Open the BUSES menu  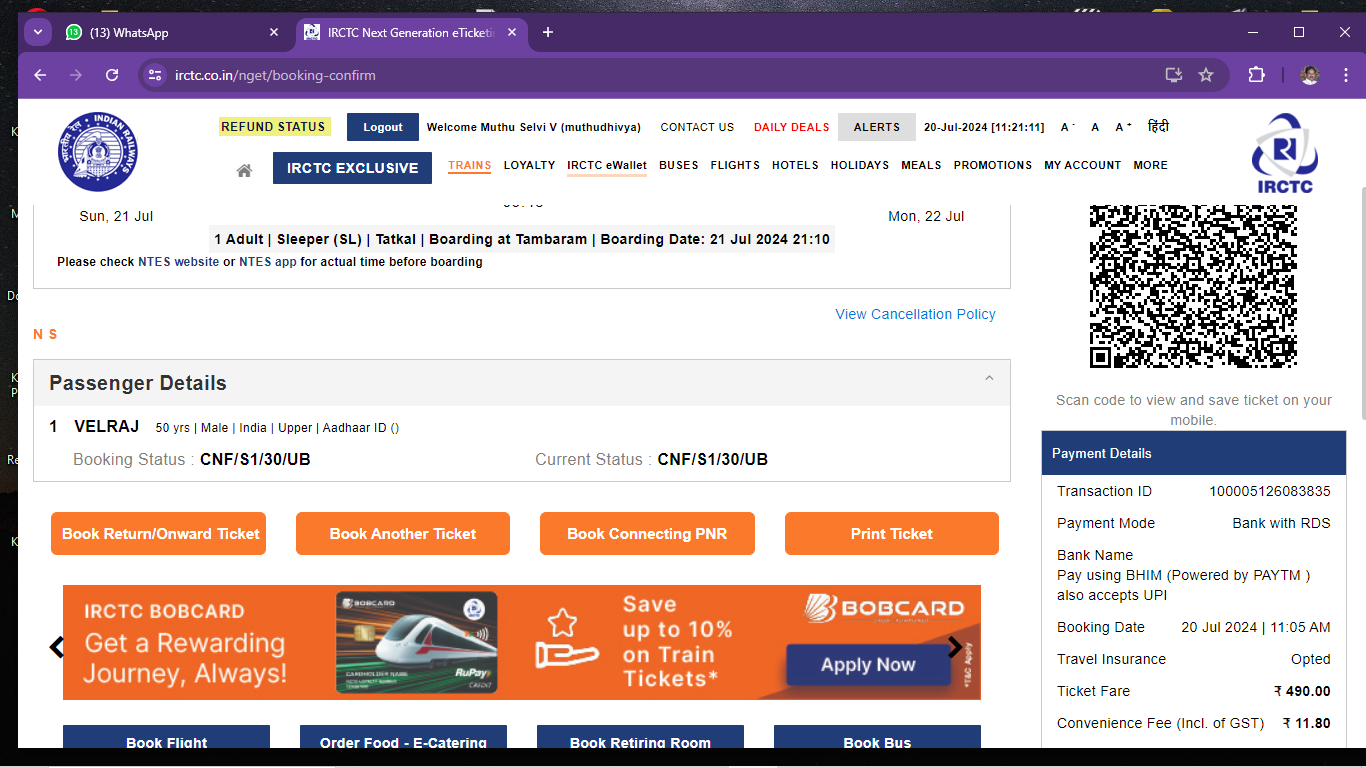click(x=679, y=165)
